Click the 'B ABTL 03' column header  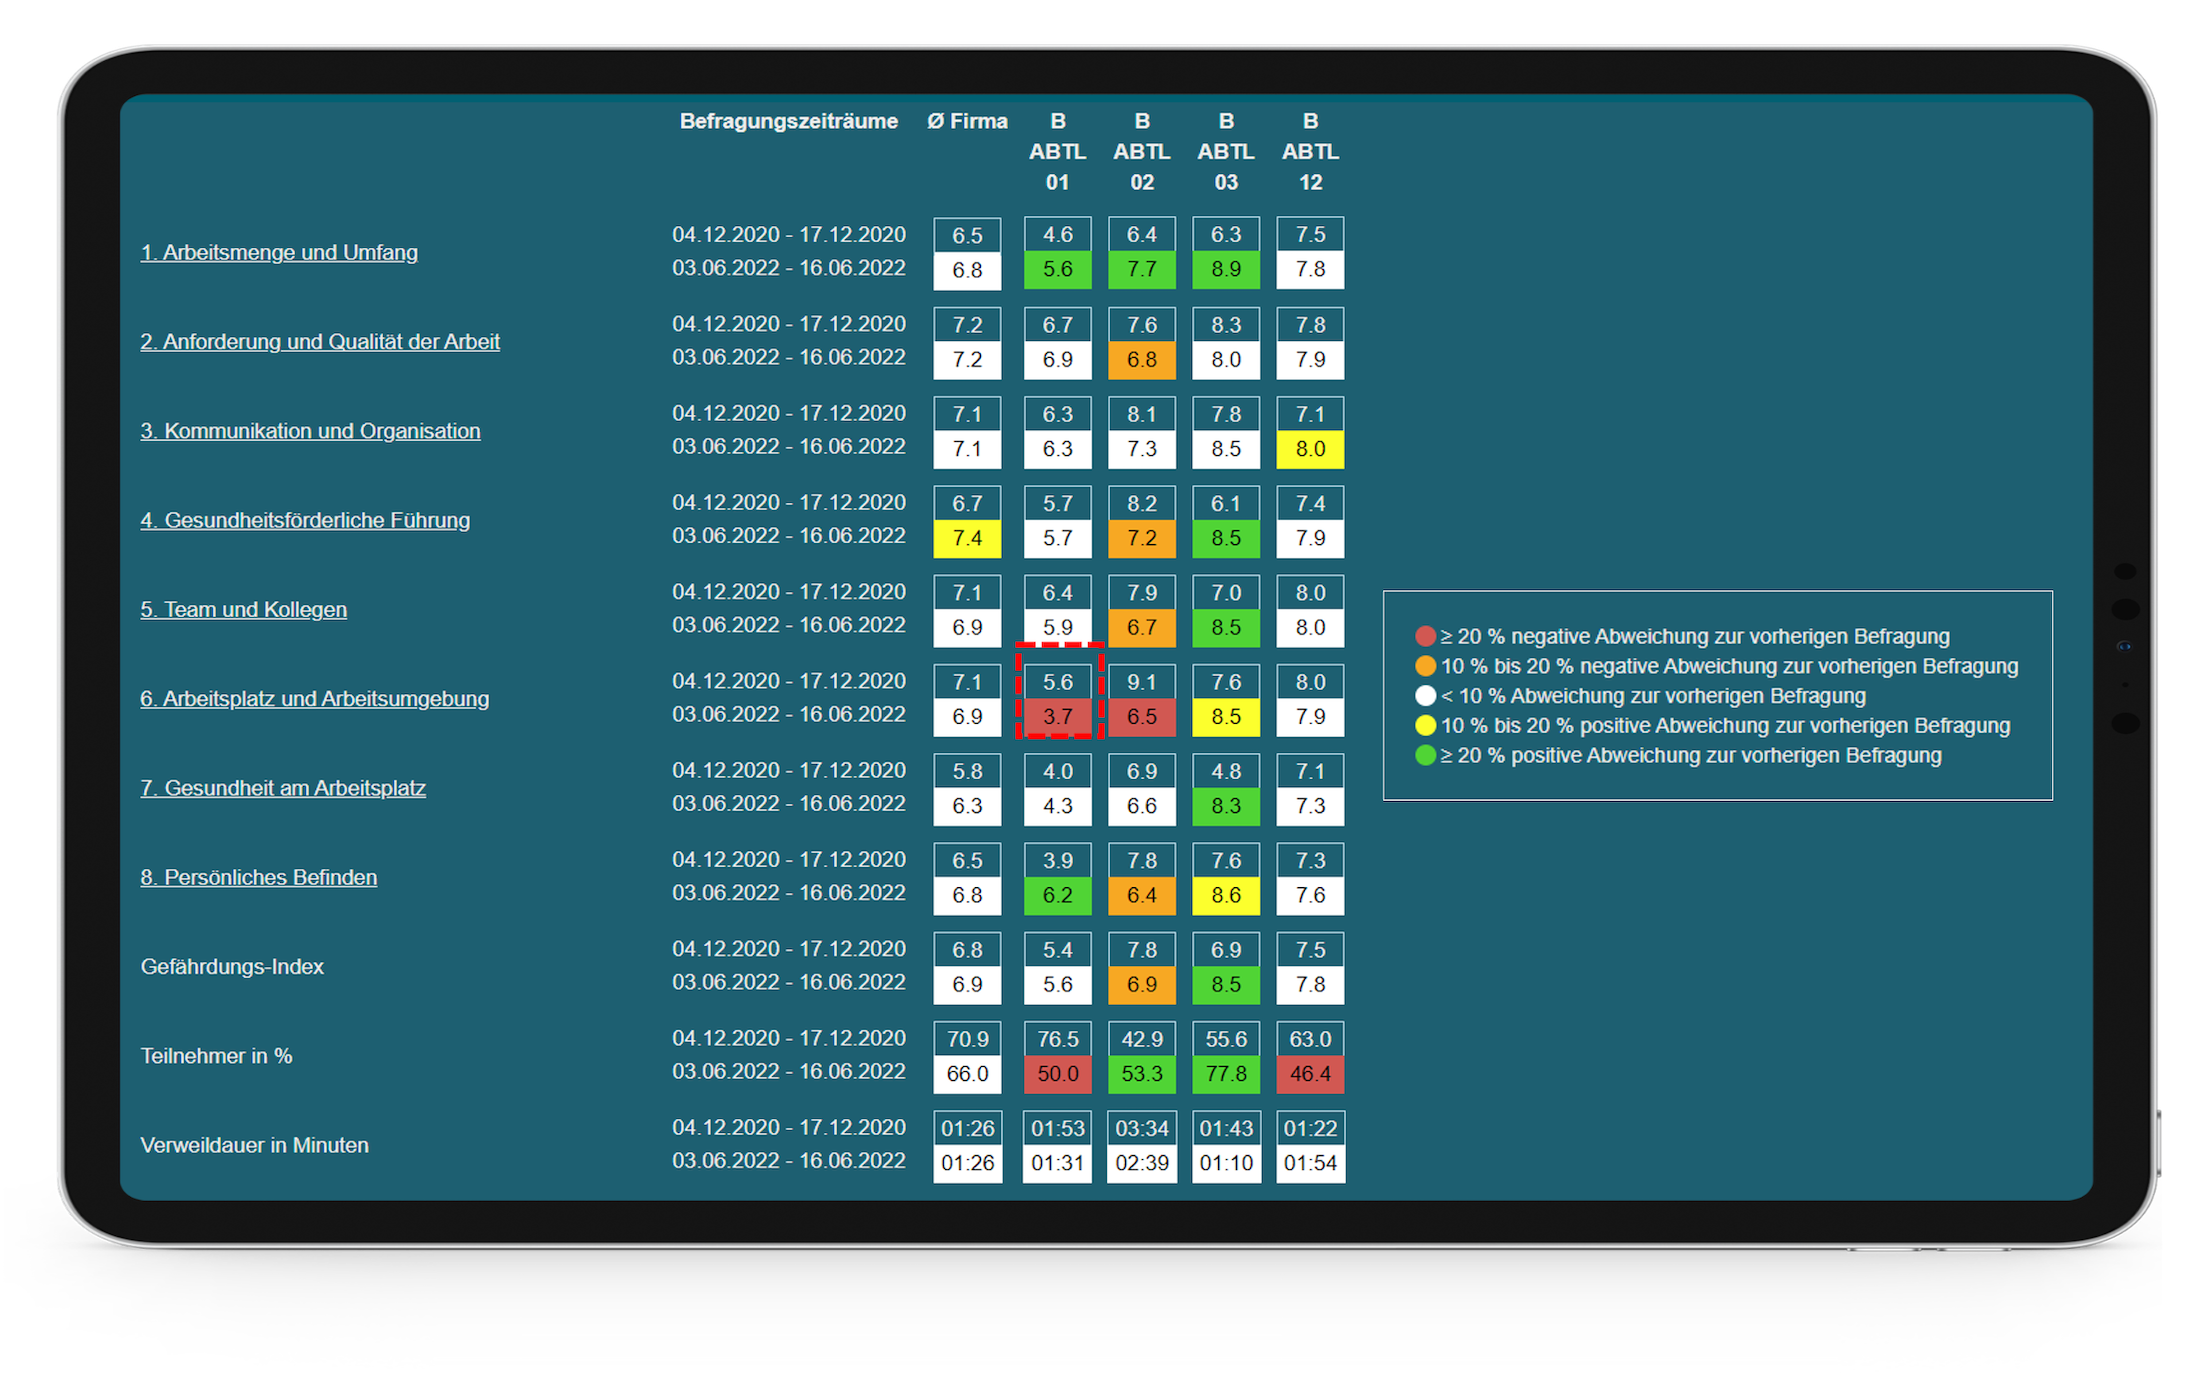(1226, 152)
